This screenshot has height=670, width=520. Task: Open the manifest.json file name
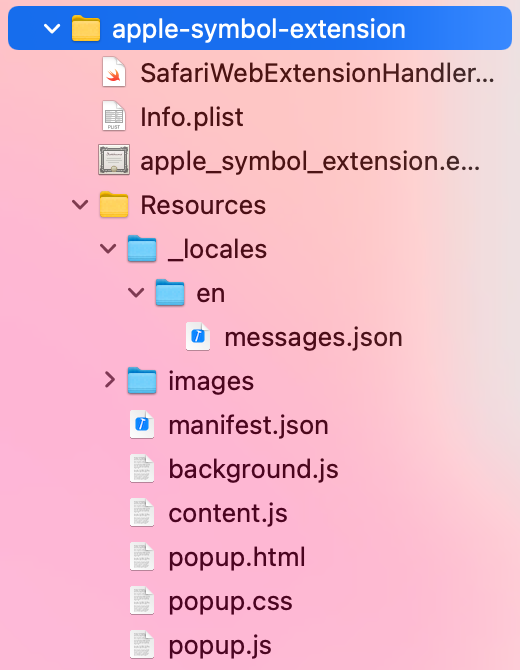[x=249, y=426]
